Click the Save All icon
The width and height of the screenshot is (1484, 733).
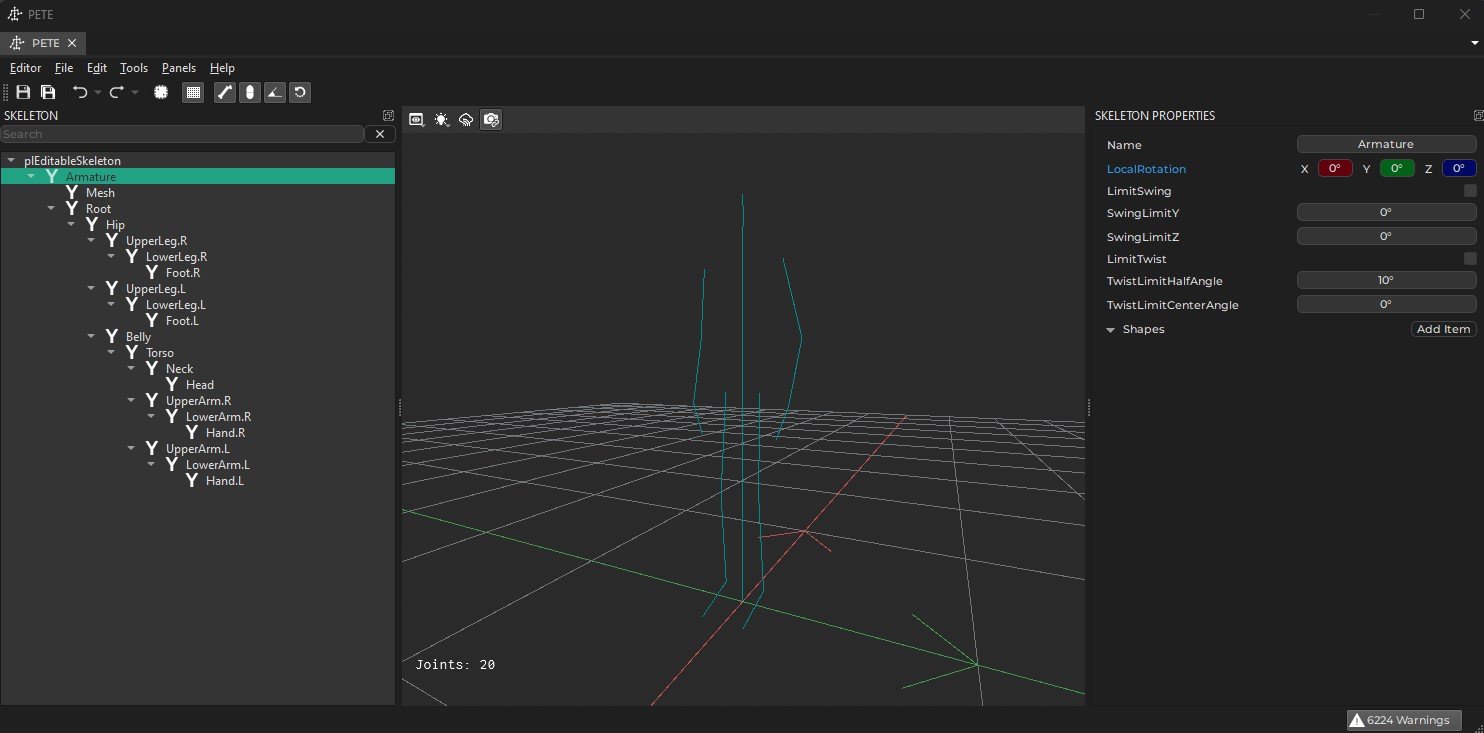tap(47, 92)
